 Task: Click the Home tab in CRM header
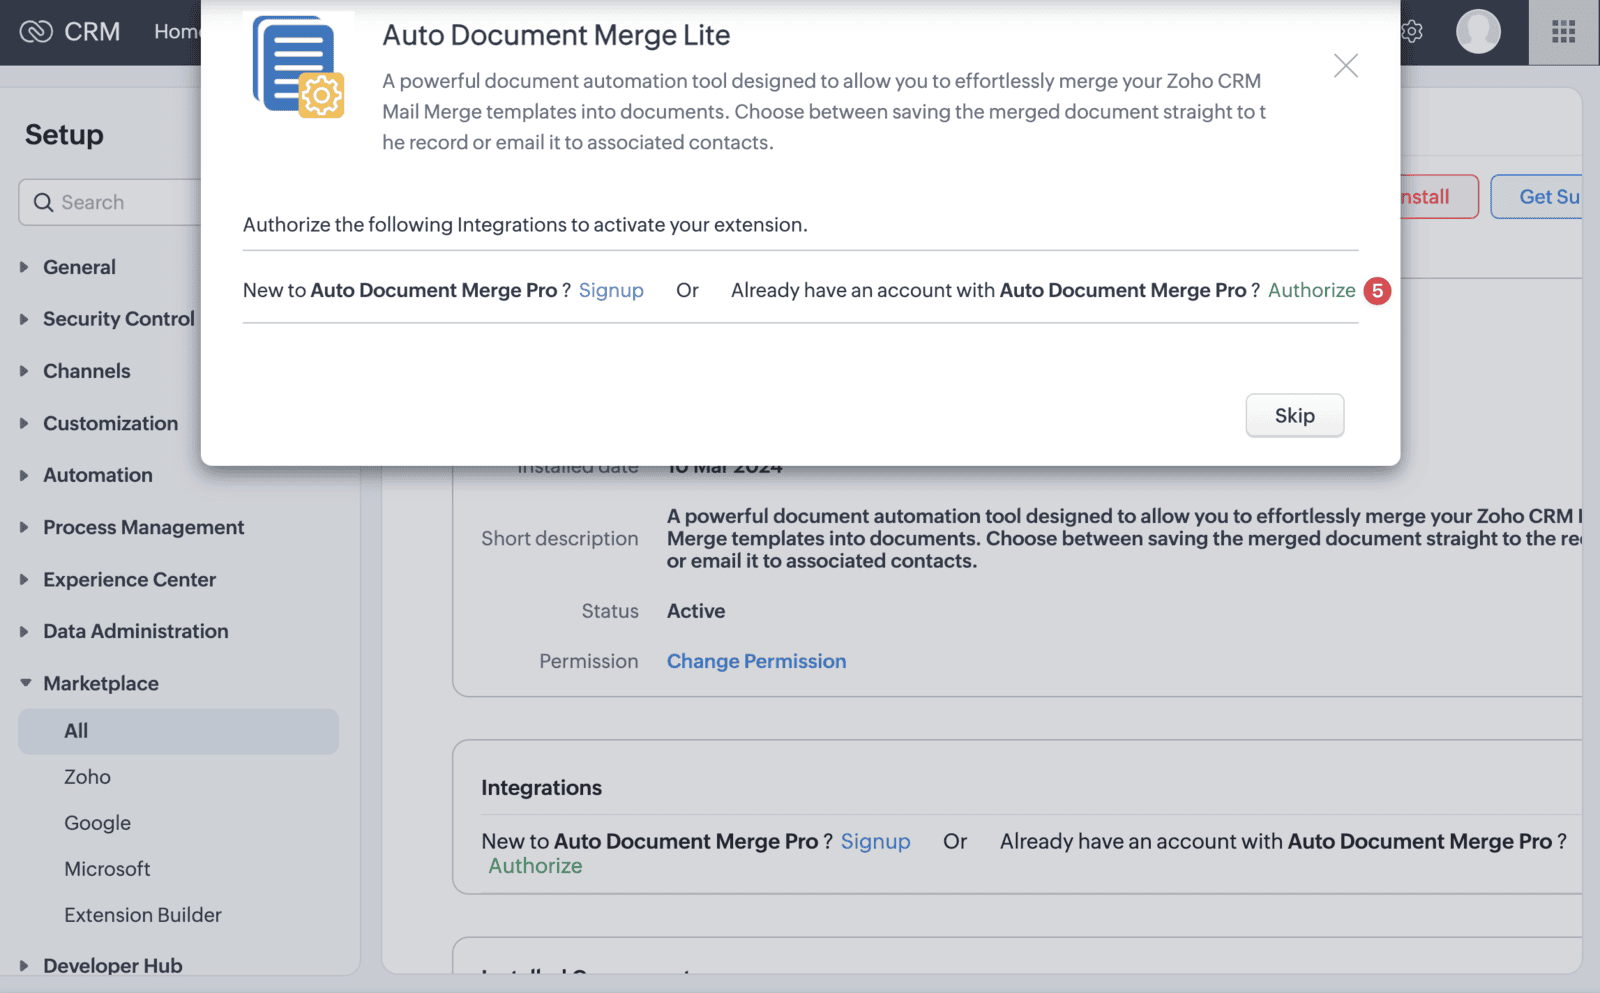177,32
